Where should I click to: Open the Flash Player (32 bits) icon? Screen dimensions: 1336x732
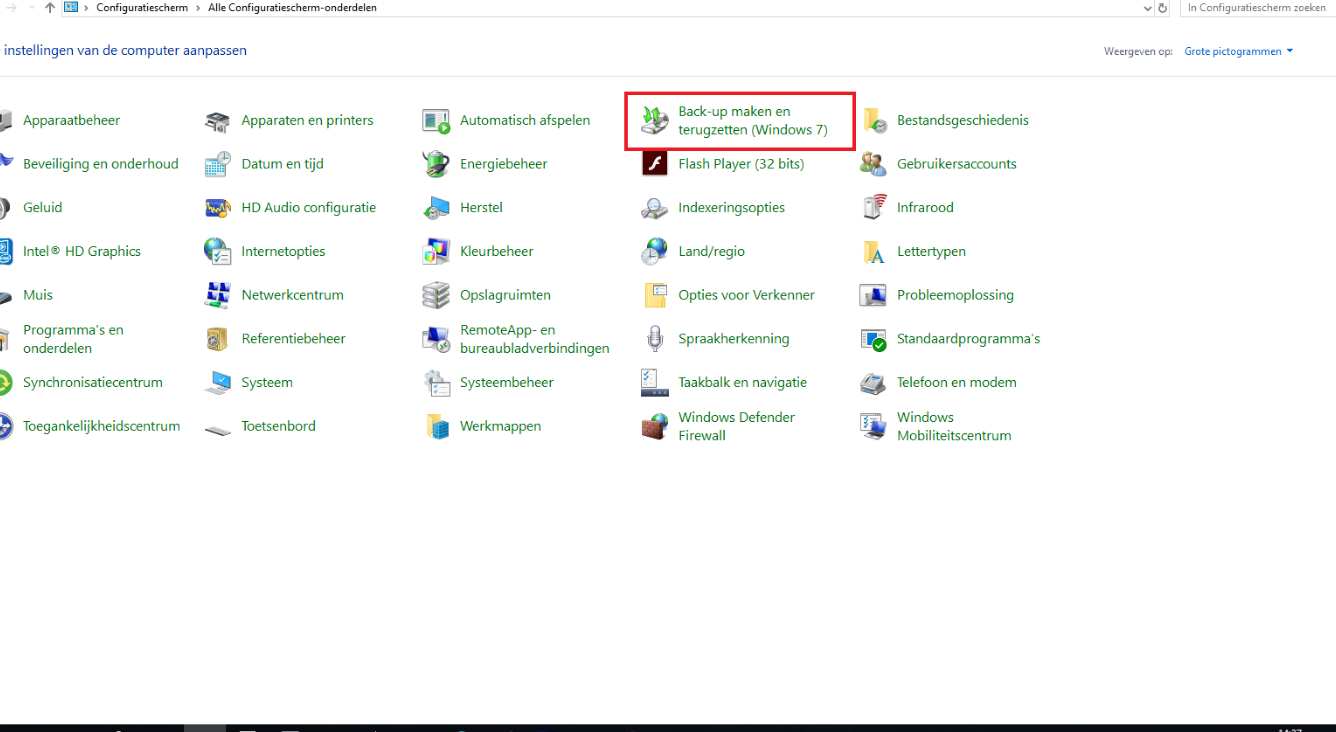pyautogui.click(x=654, y=164)
